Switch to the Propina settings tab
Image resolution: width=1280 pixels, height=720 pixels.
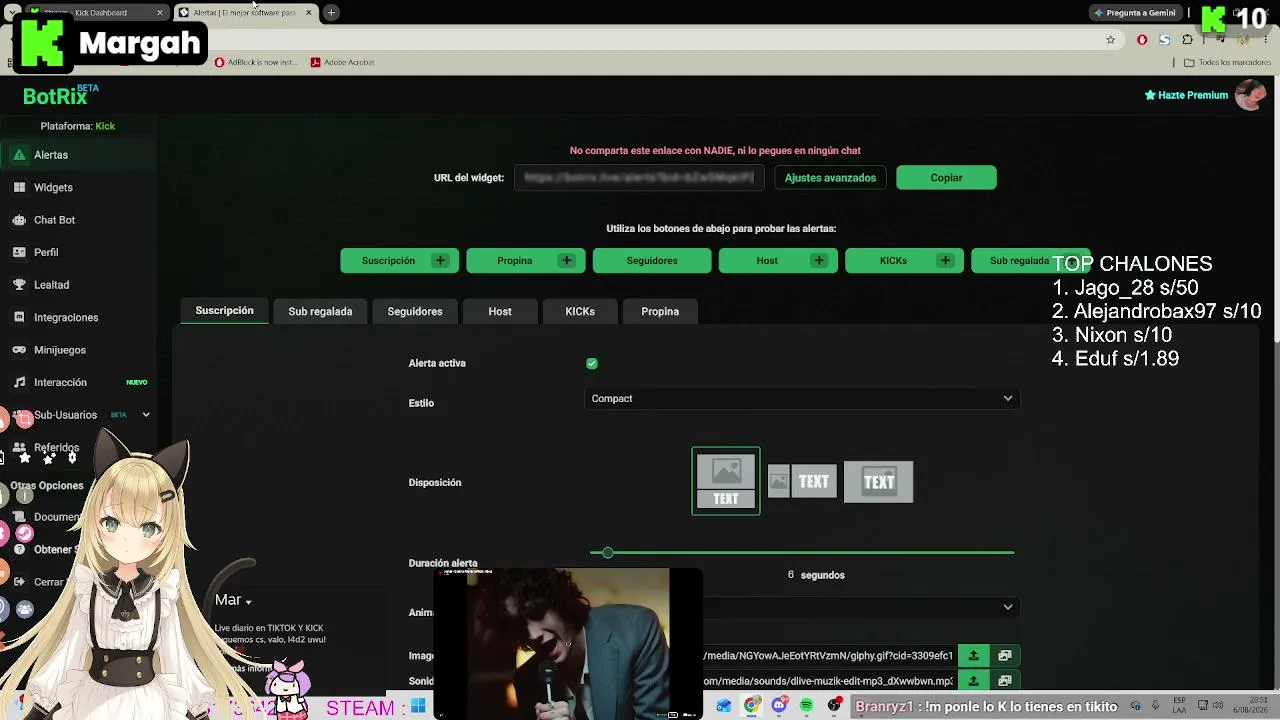pos(660,311)
